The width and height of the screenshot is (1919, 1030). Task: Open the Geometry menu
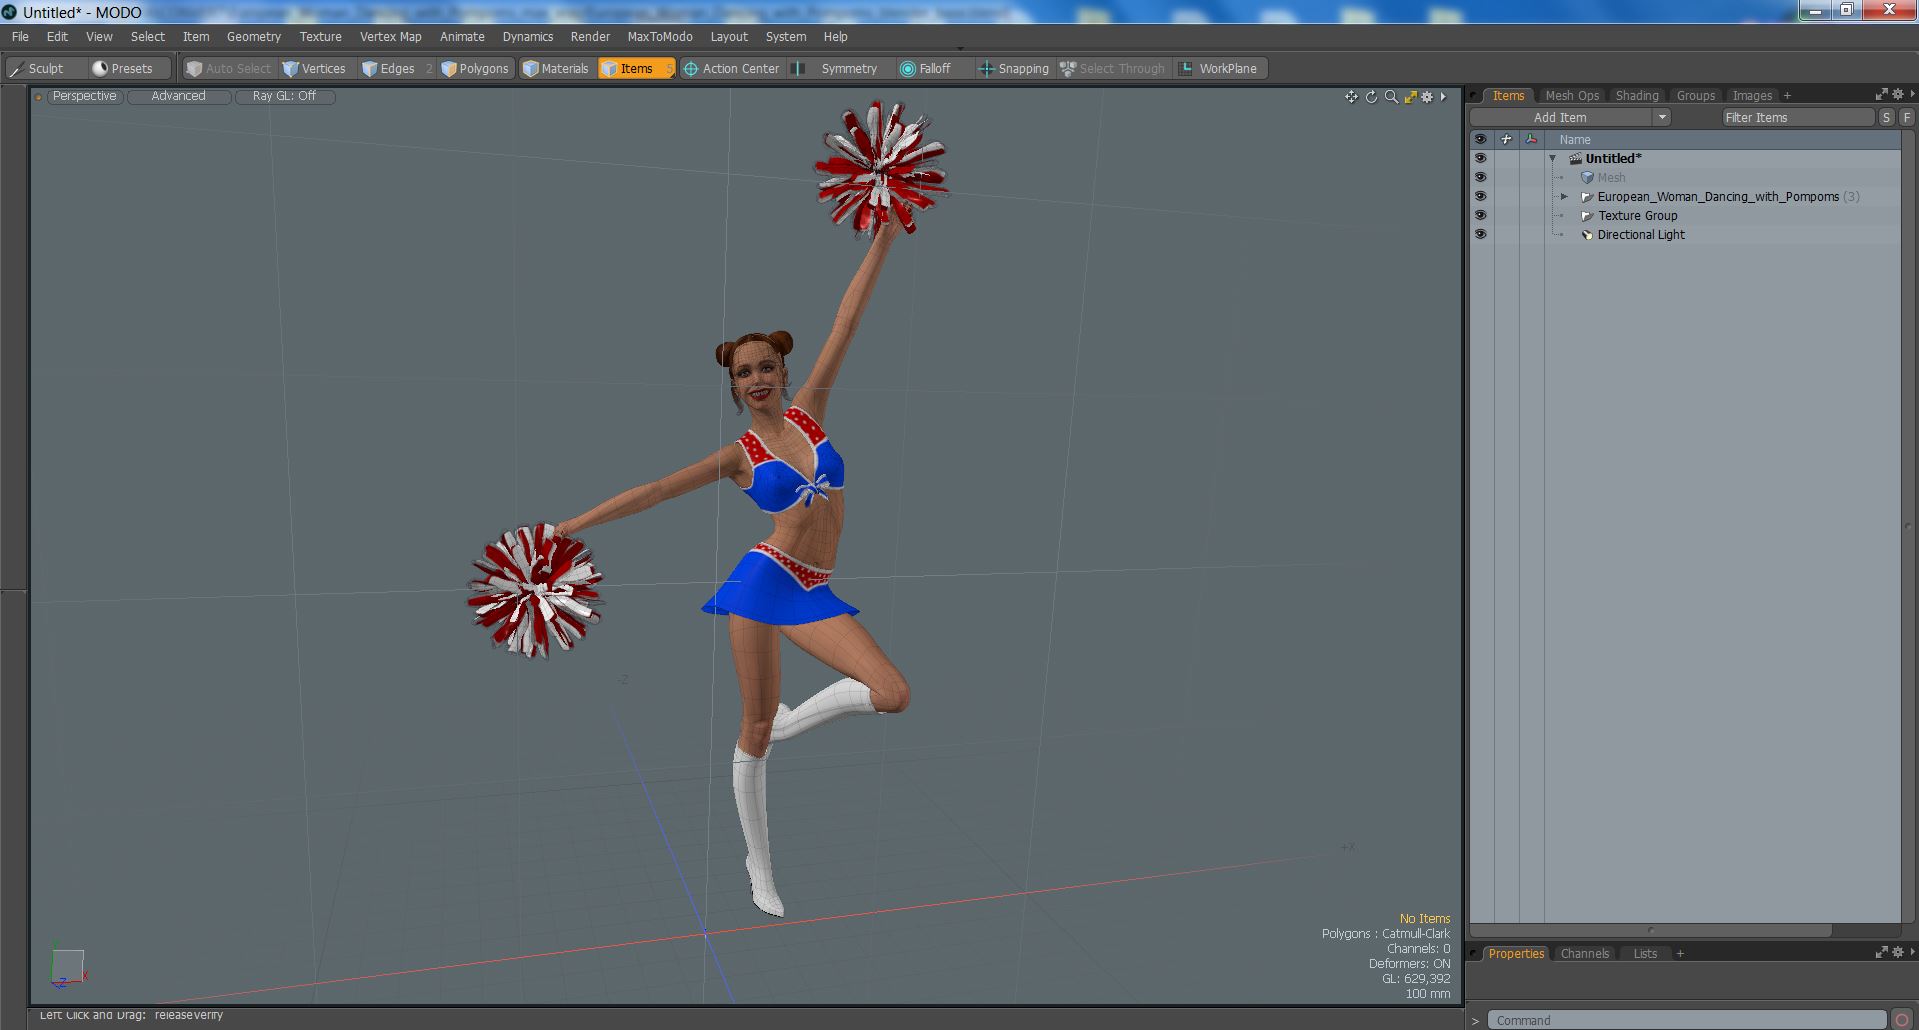[254, 36]
